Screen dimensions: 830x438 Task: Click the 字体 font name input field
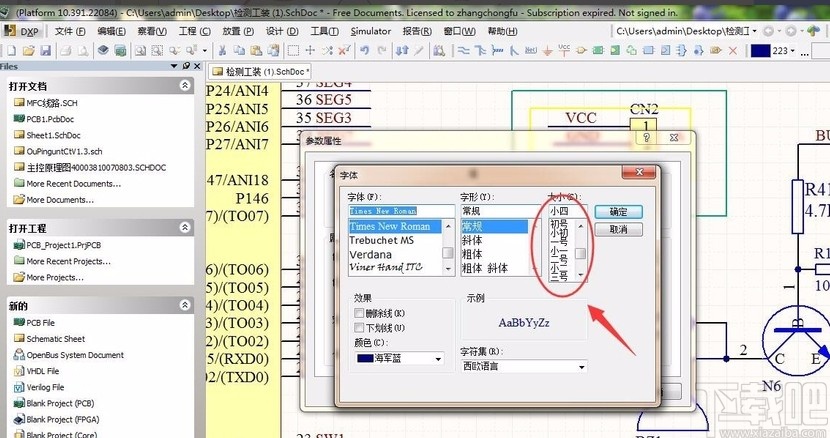[401, 211]
